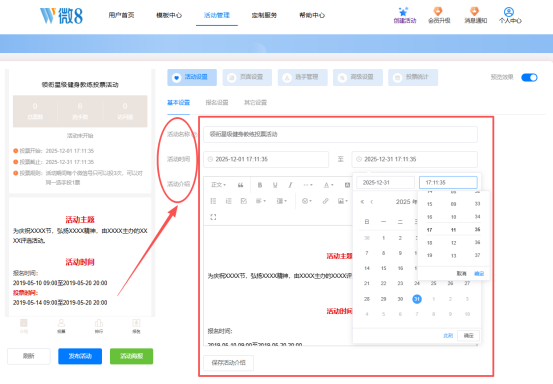553x384 pixels.
Task: Click the date input 2025-12-31 in the picker
Action: [385, 183]
